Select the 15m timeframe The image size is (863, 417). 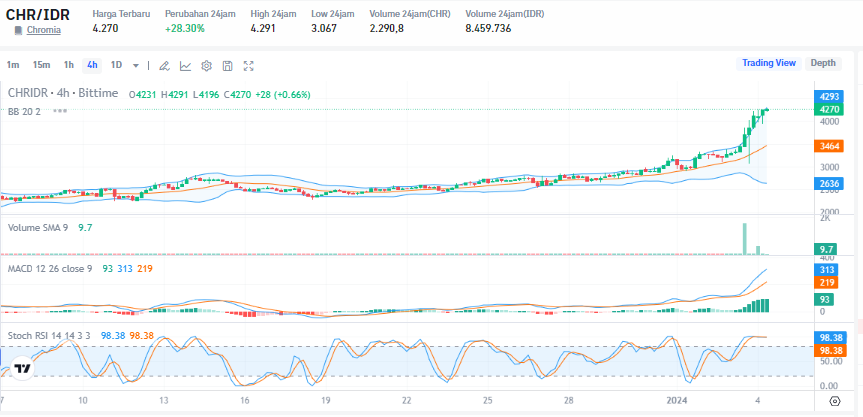coord(41,65)
